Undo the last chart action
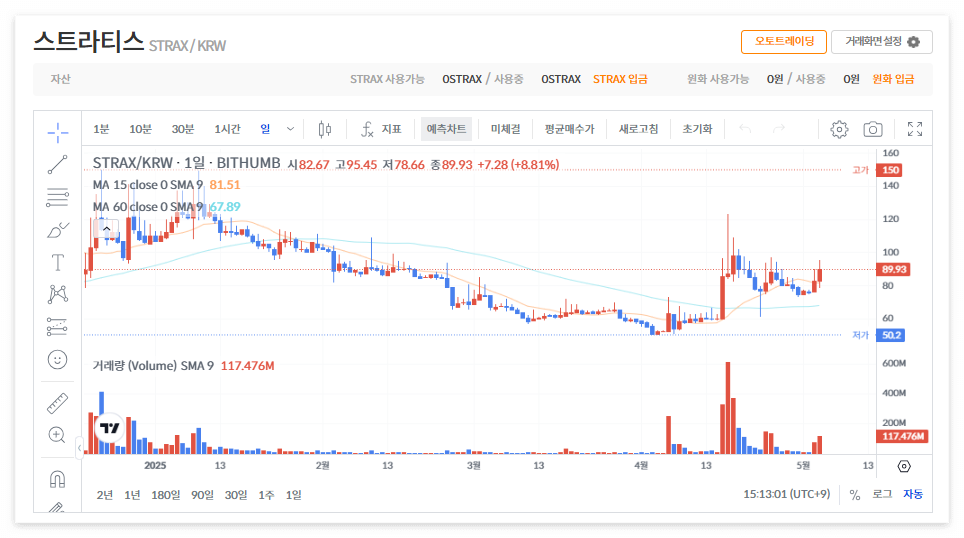Screen dimensions: 964x538 coord(745,129)
